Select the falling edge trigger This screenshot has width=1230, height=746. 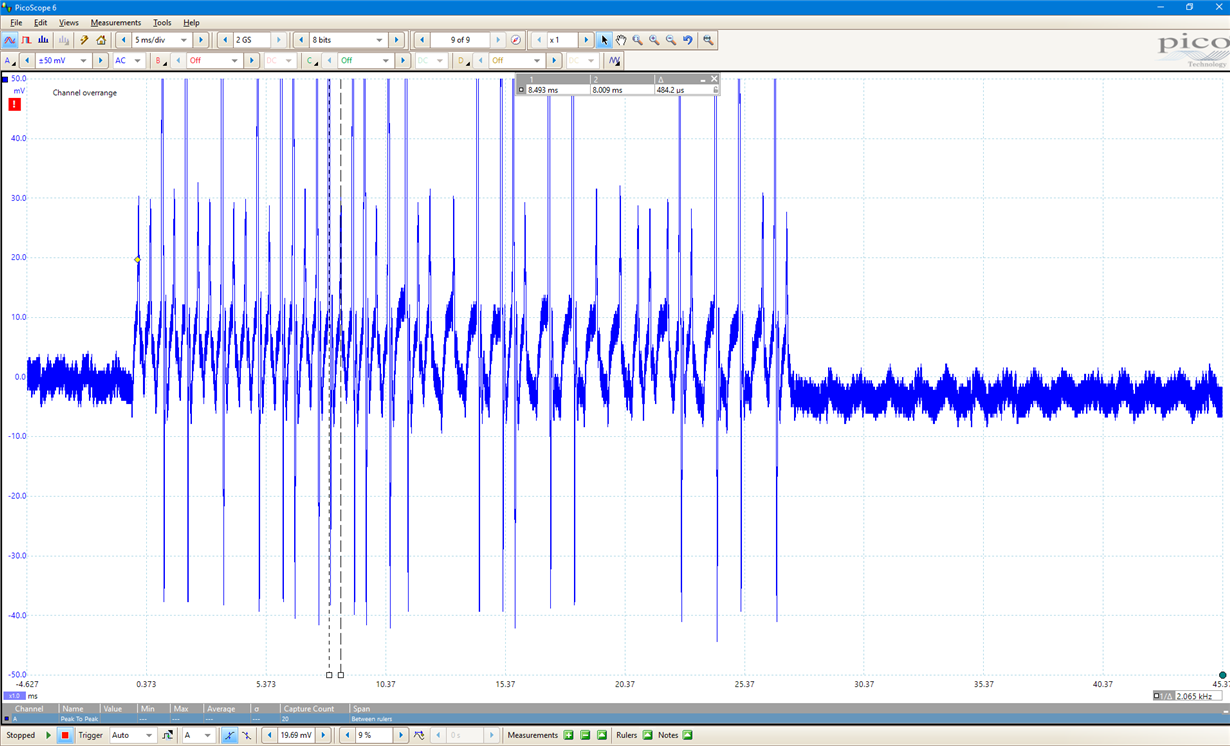pos(246,735)
